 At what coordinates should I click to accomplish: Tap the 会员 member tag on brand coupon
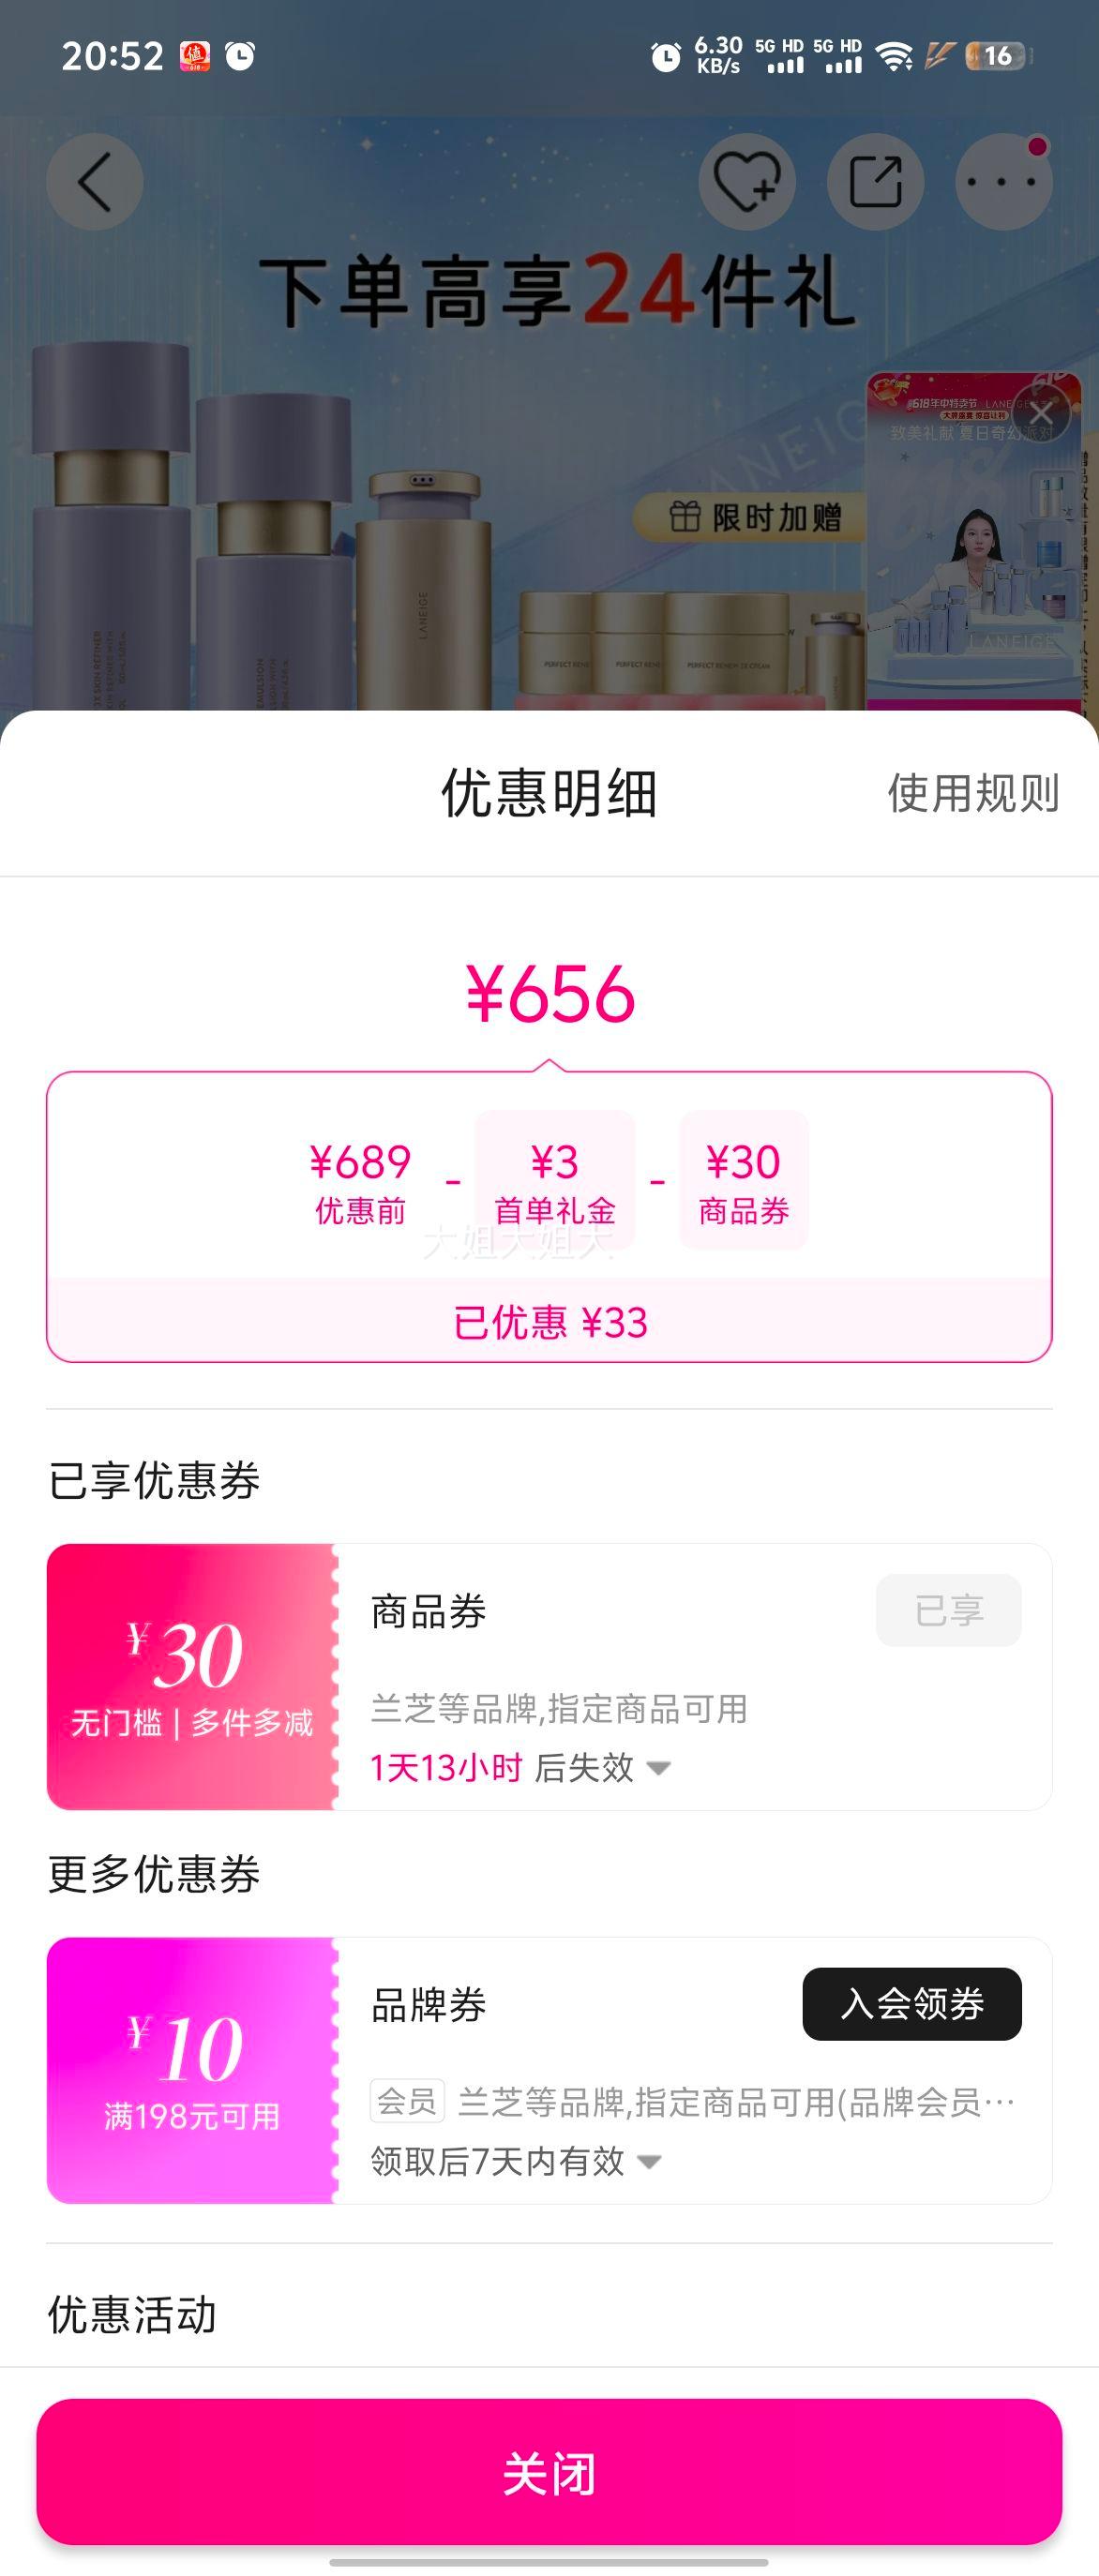click(407, 2102)
